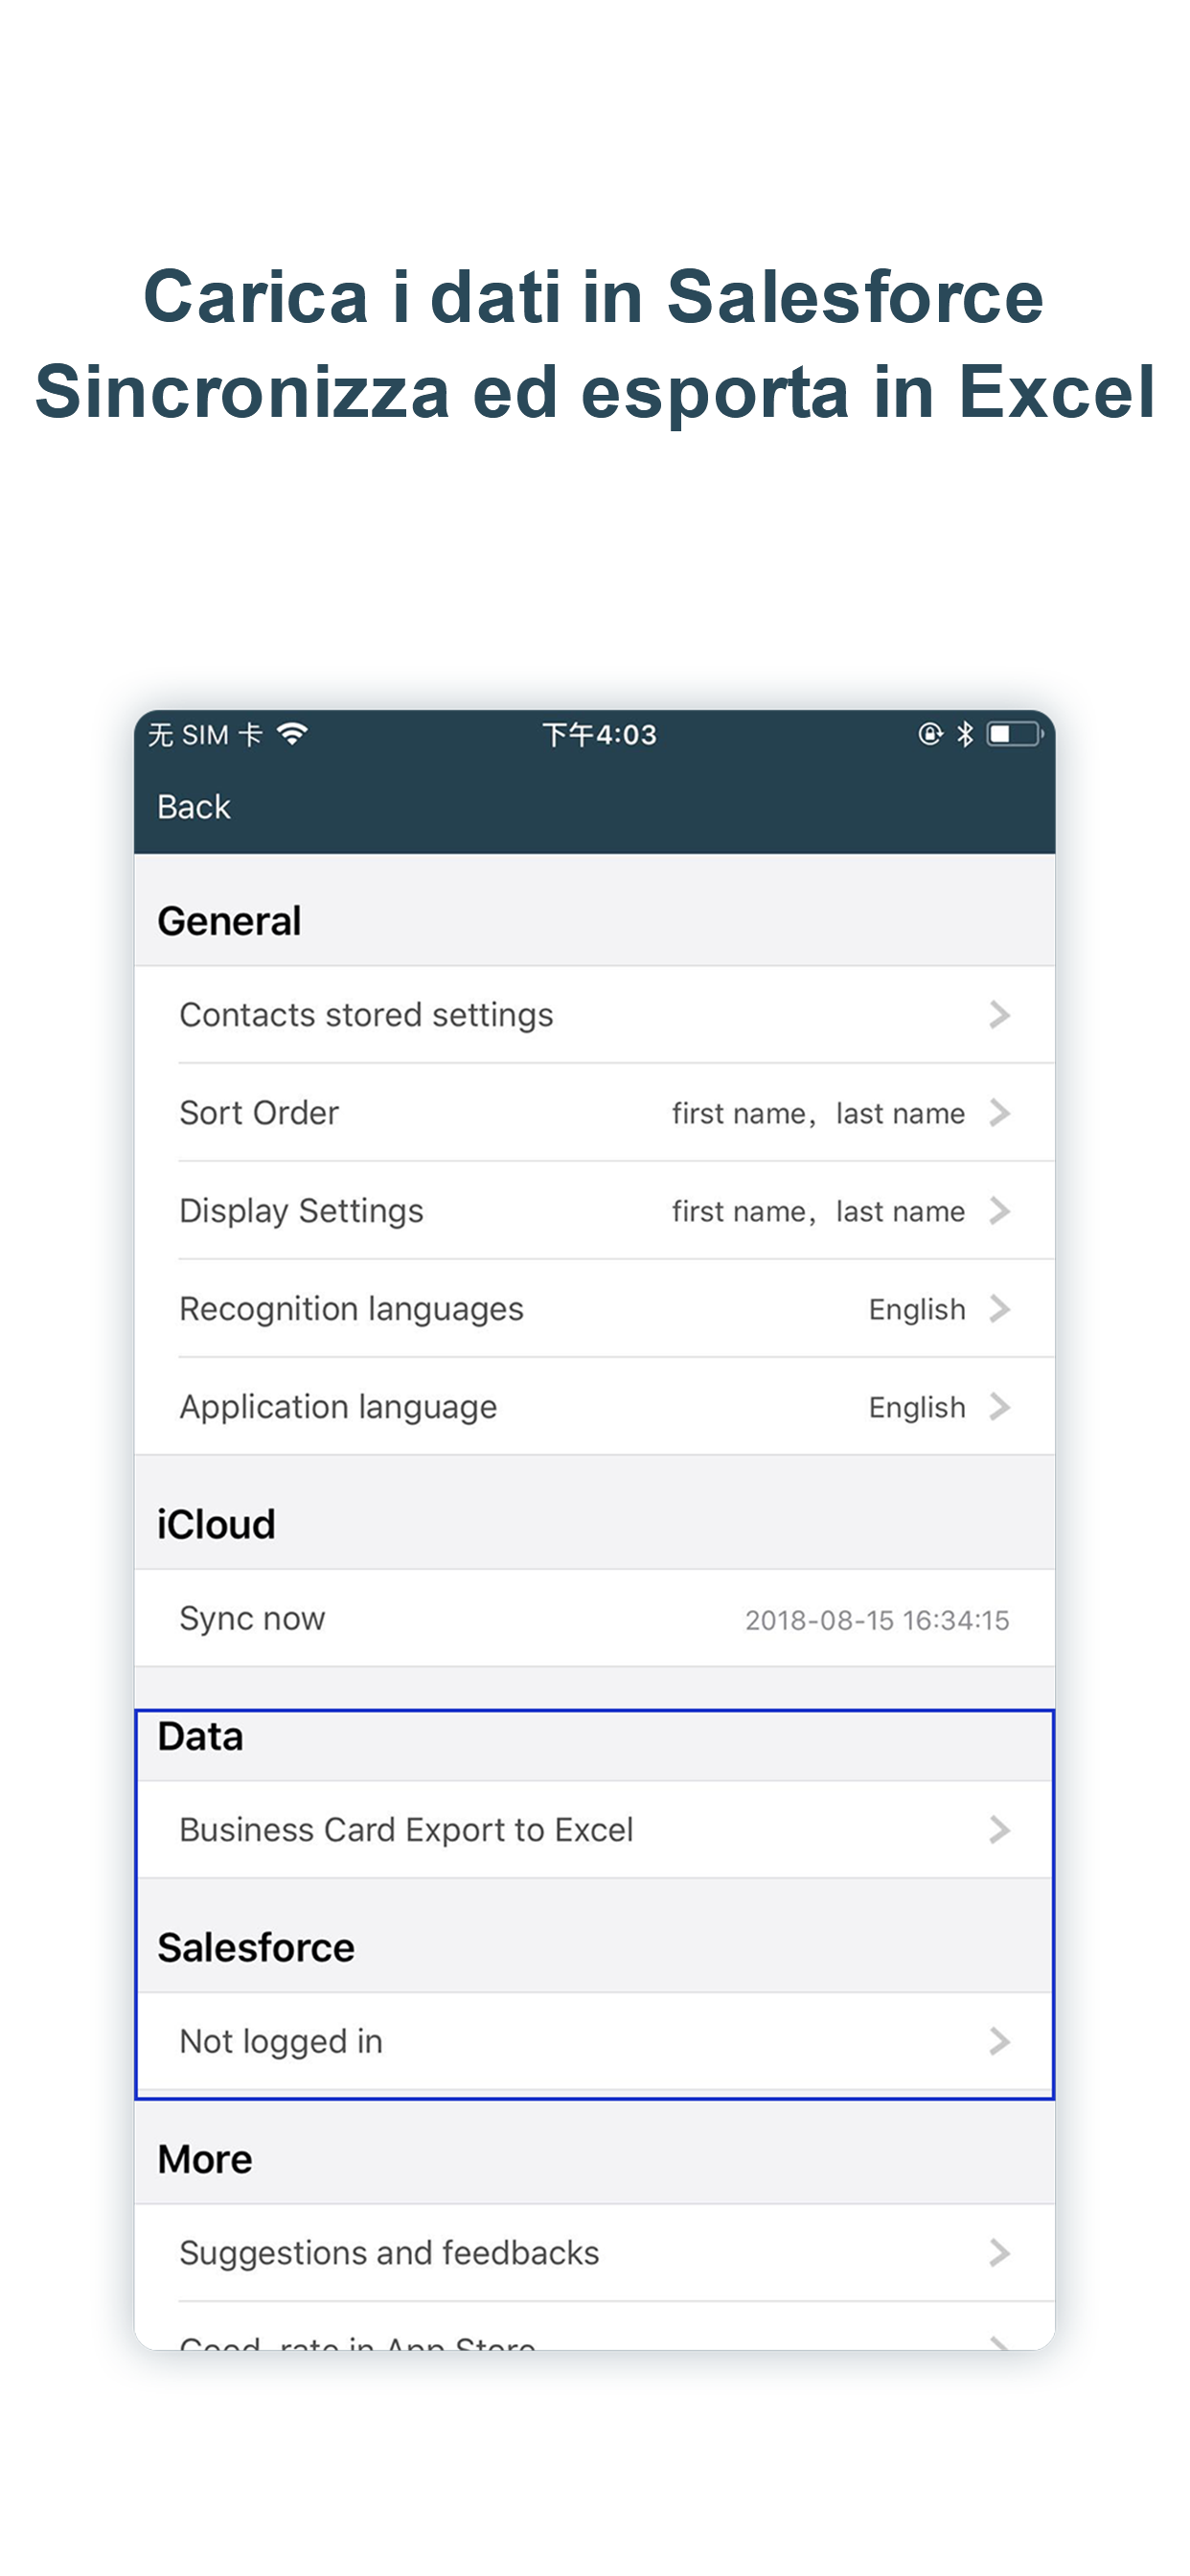Tap English value for Application language
This screenshot has height=2576, width=1190.
click(x=917, y=1407)
